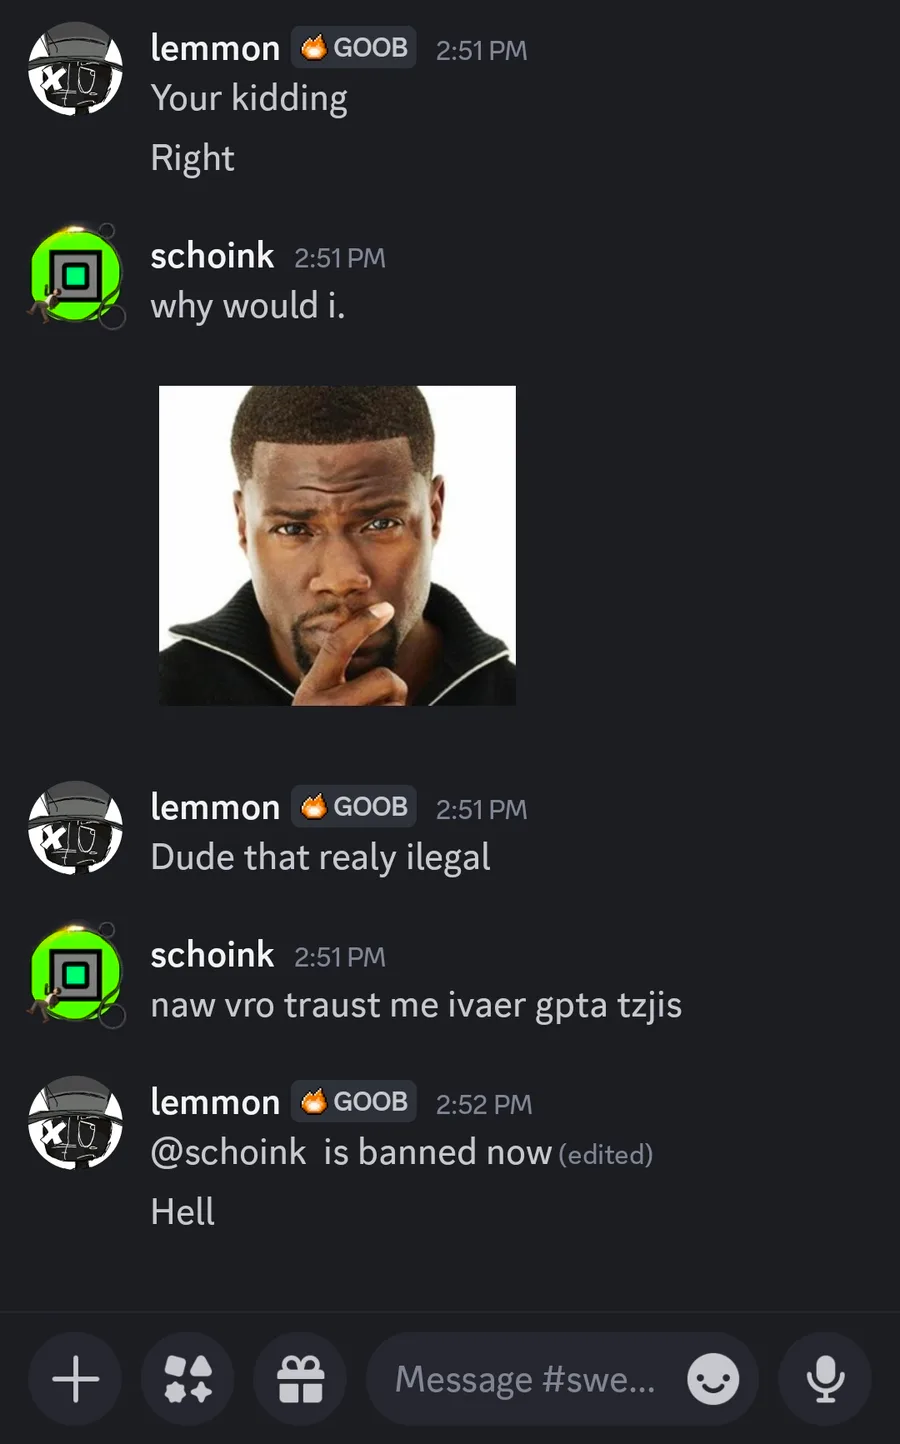Screen dimensions: 900x1444
Task: Tap the GOOB tag beside 'Dude that realy ilegal'
Action: pyautogui.click(x=354, y=806)
